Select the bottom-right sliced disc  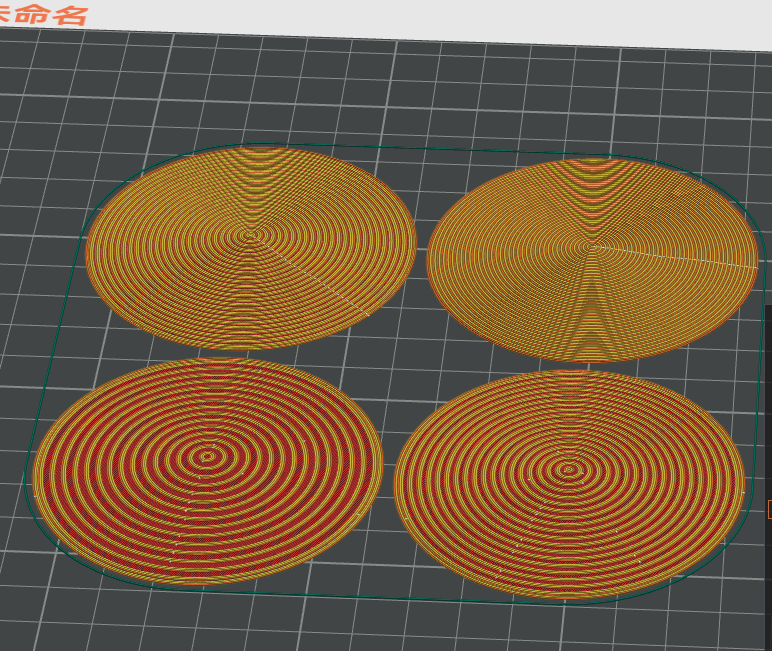point(570,486)
